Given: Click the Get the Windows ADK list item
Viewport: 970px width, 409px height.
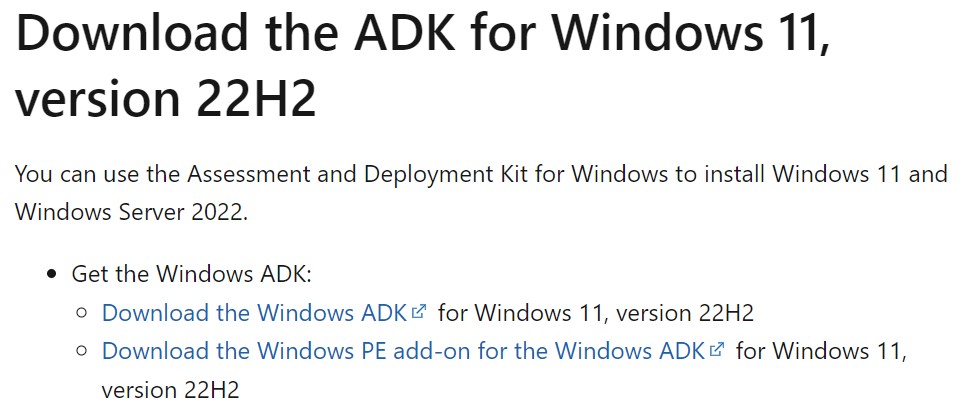Looking at the screenshot, I should 191,273.
